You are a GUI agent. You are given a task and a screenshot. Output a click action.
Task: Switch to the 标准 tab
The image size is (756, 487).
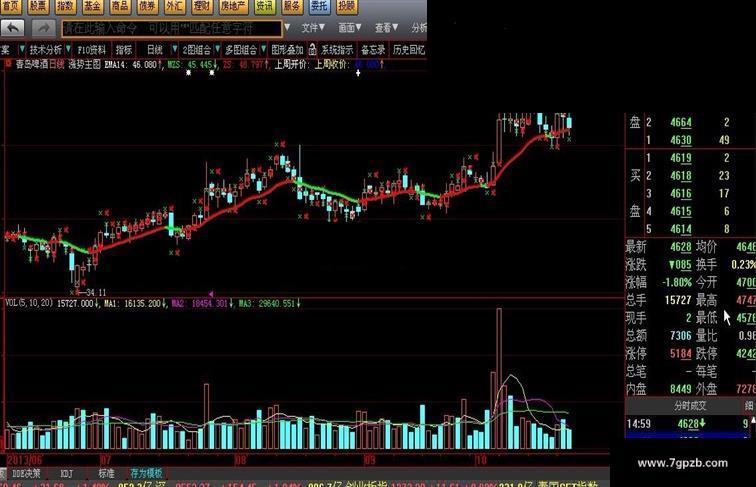pos(107,474)
